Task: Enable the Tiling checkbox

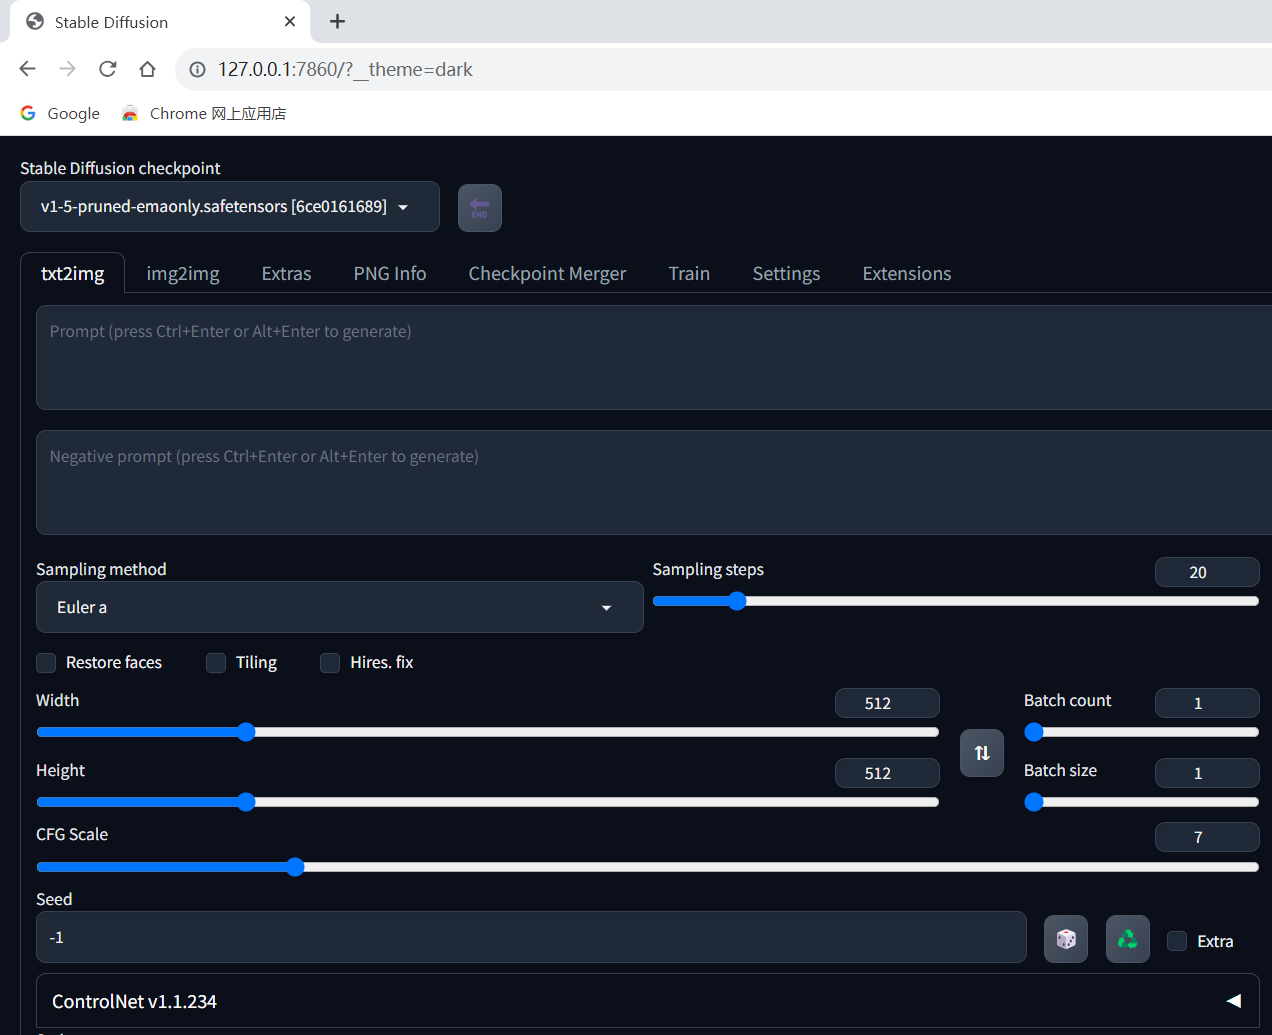Action: 216,663
